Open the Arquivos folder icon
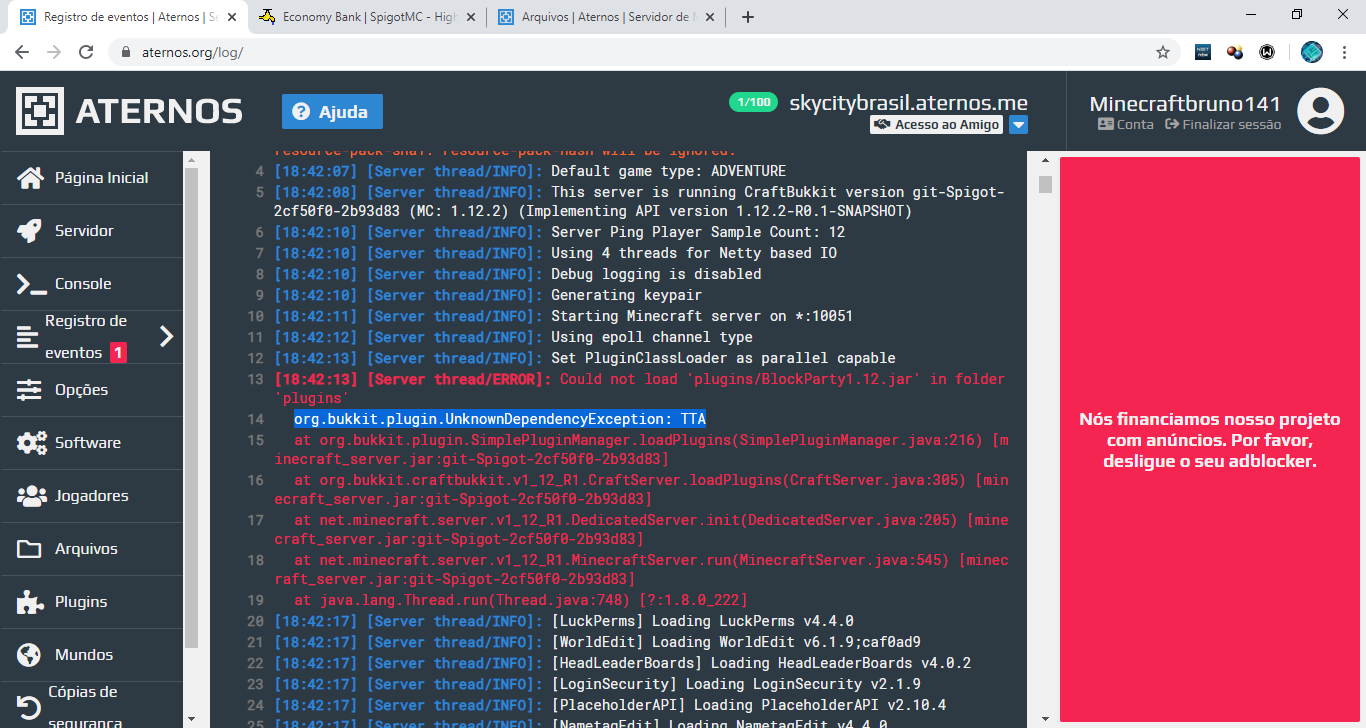Image resolution: width=1366 pixels, height=728 pixels. (x=30, y=549)
